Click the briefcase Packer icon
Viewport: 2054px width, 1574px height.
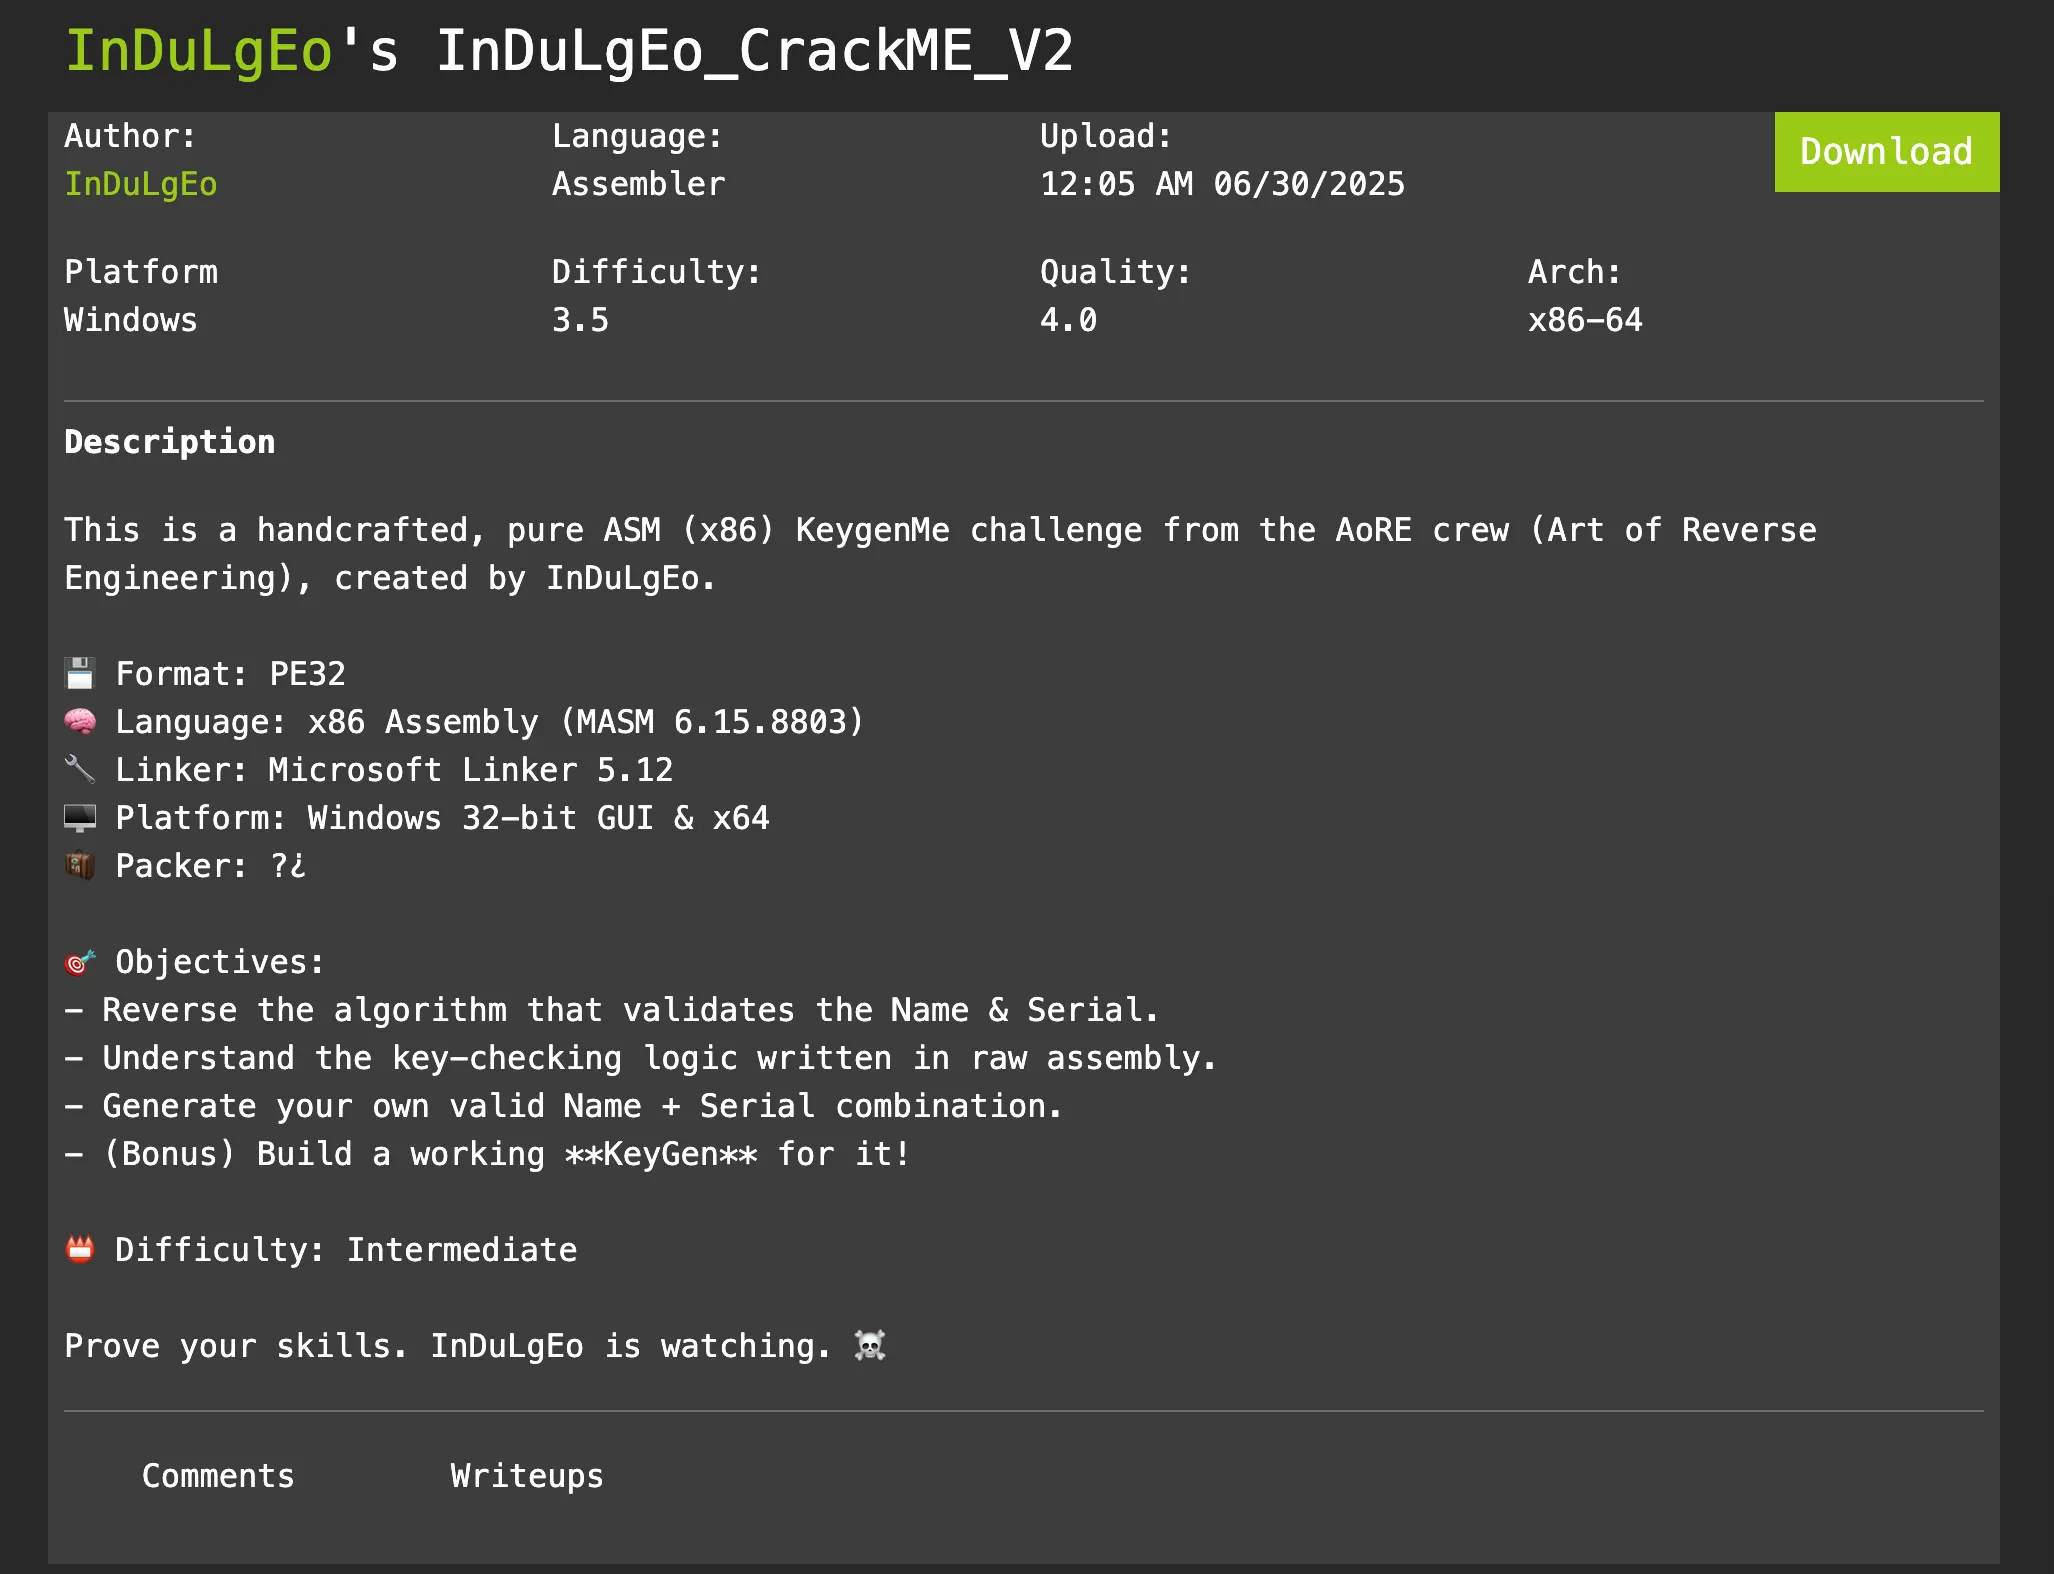click(80, 865)
